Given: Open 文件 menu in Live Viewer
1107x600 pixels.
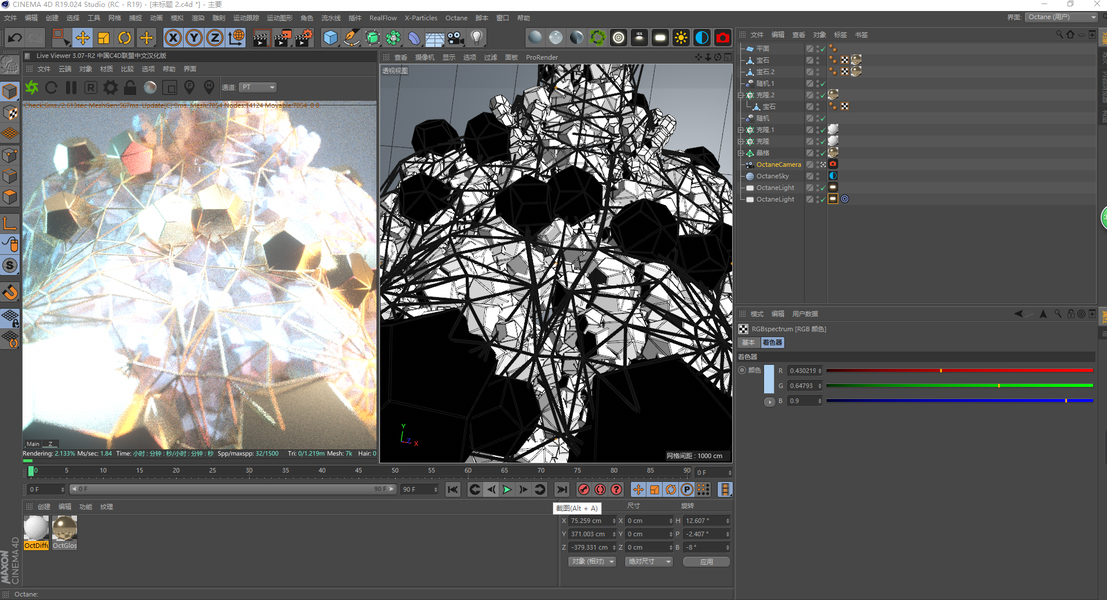Looking at the screenshot, I should [x=44, y=69].
